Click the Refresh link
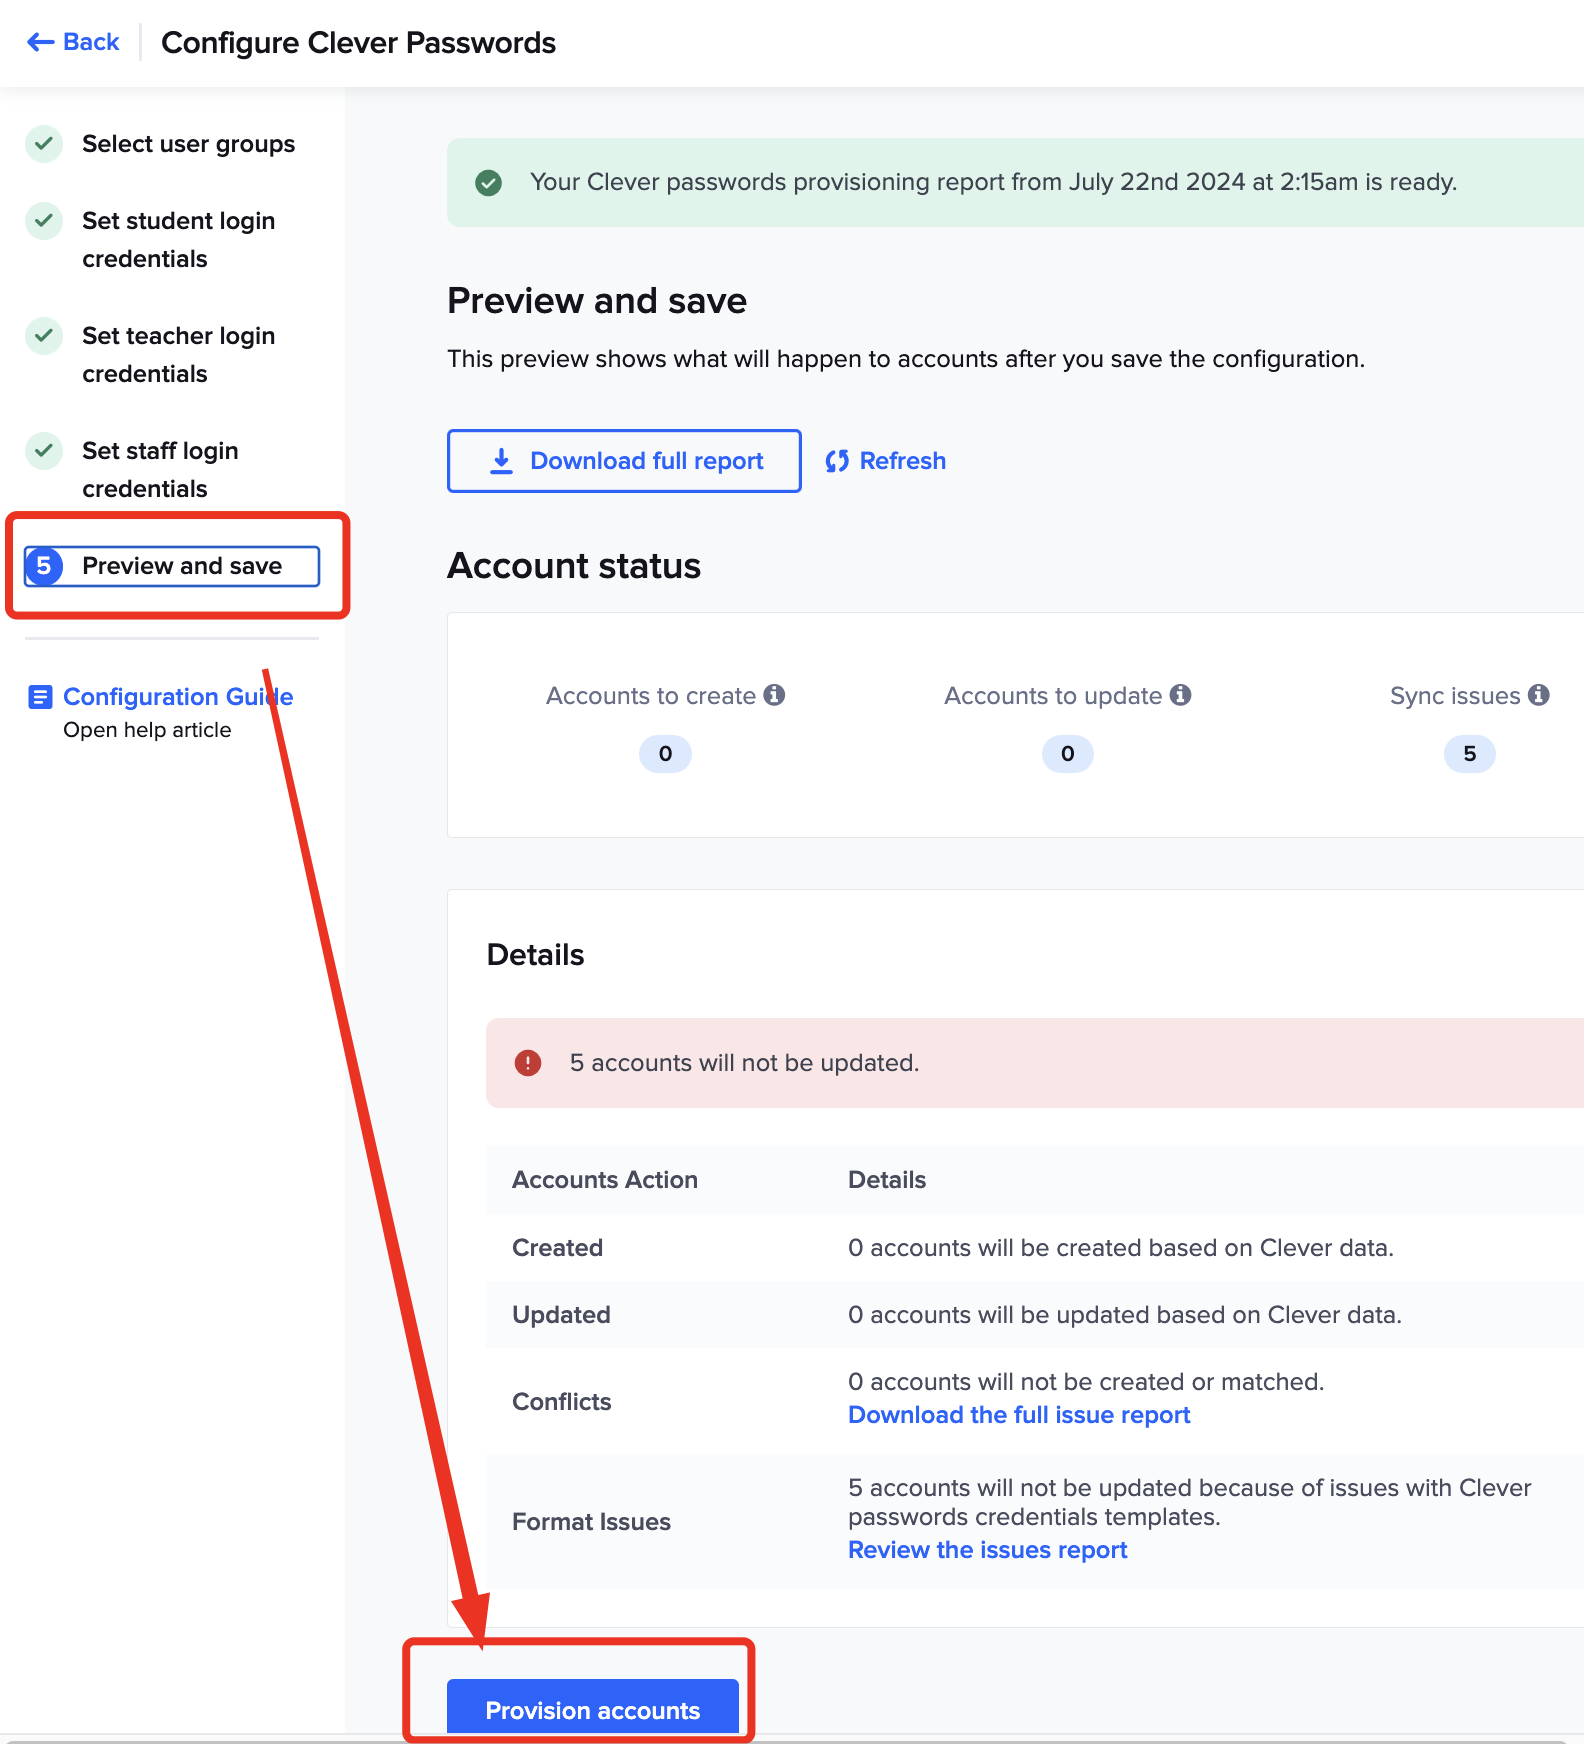 [x=902, y=460]
